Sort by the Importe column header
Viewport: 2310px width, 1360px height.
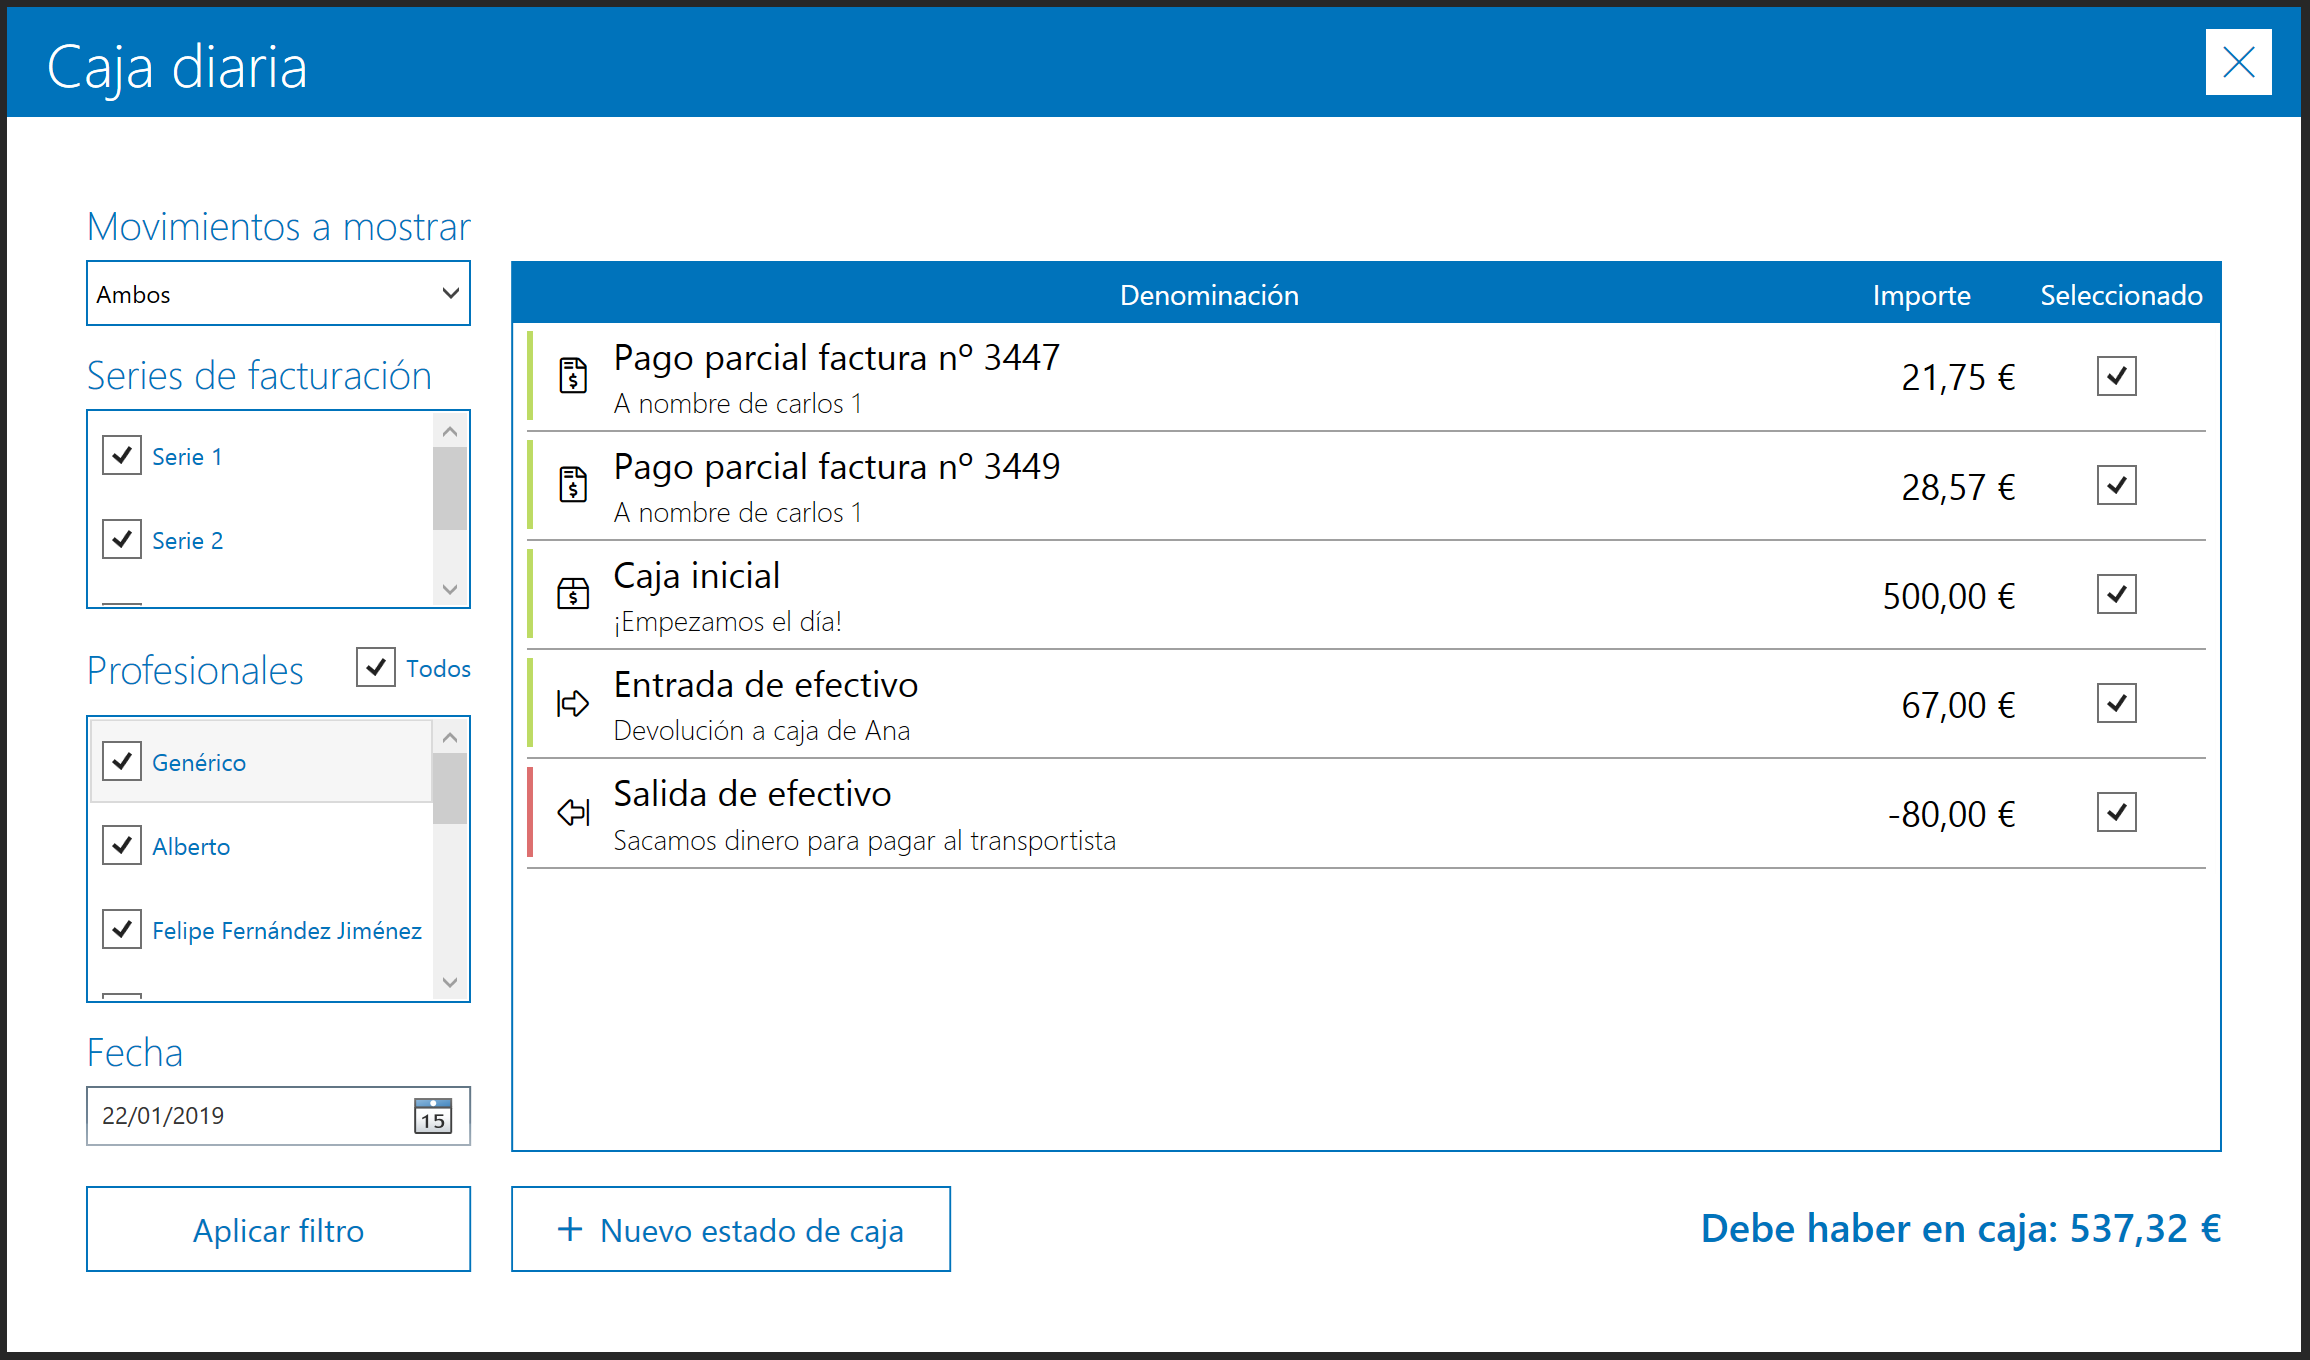[1921, 295]
